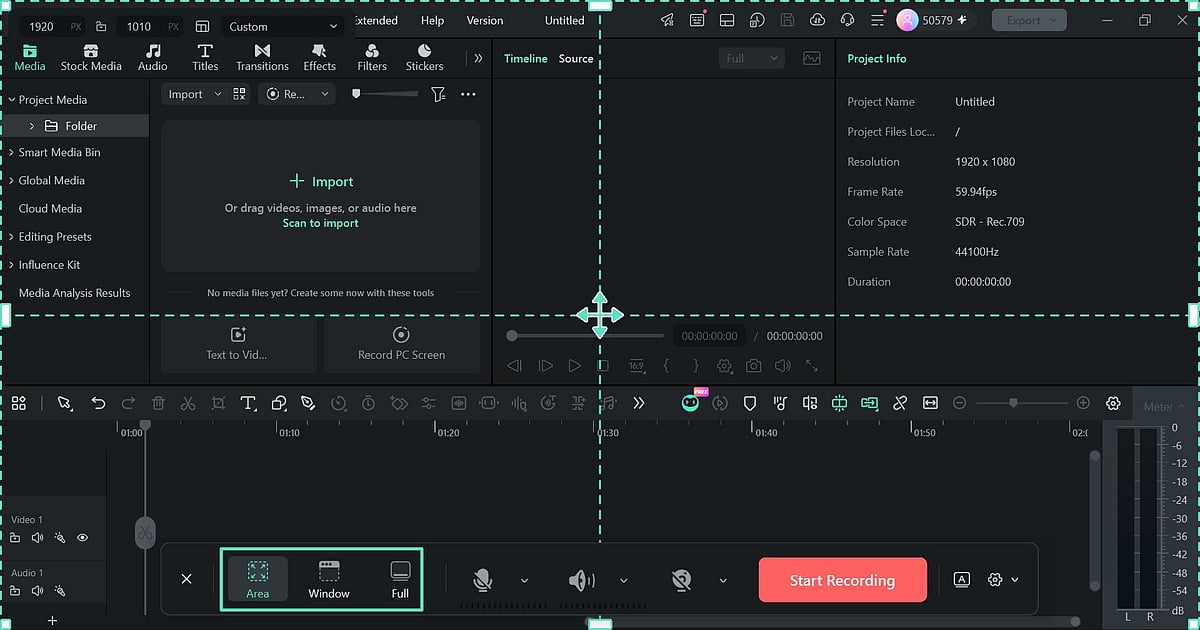
Task: Hide Video 1 track with eye icon
Action: tap(82, 537)
